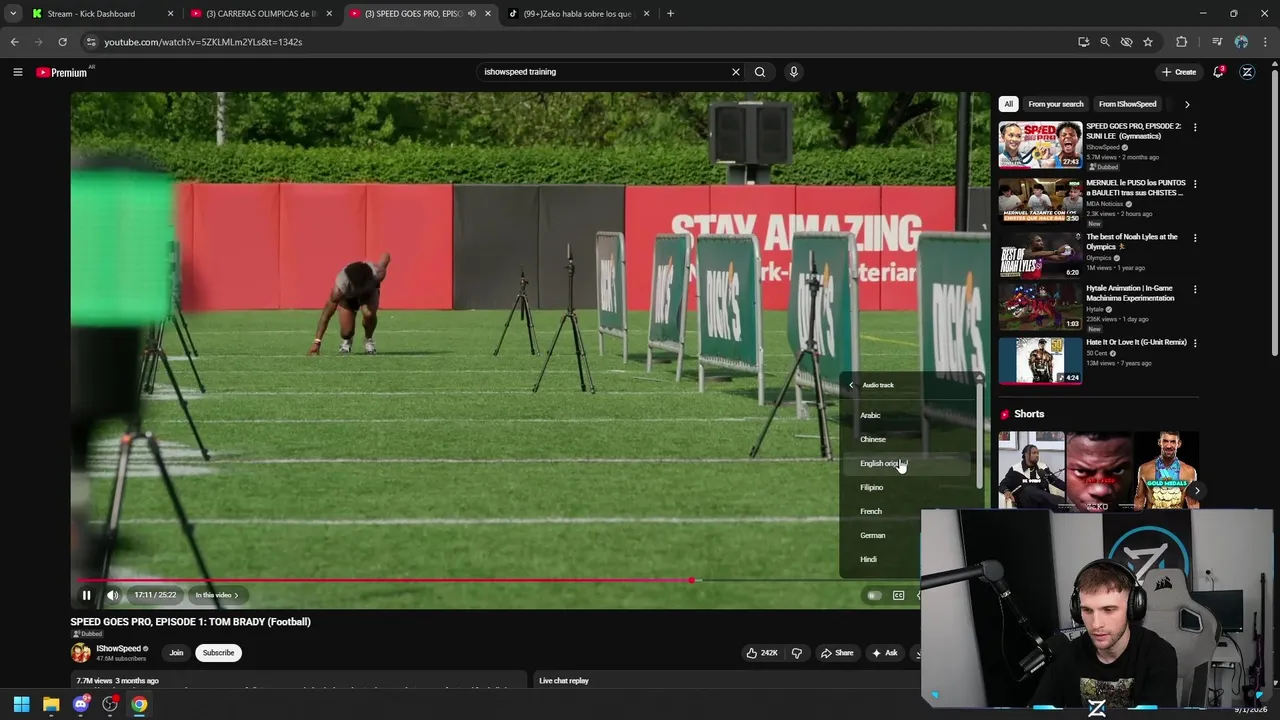Open the account avatar menu

point(1247,72)
